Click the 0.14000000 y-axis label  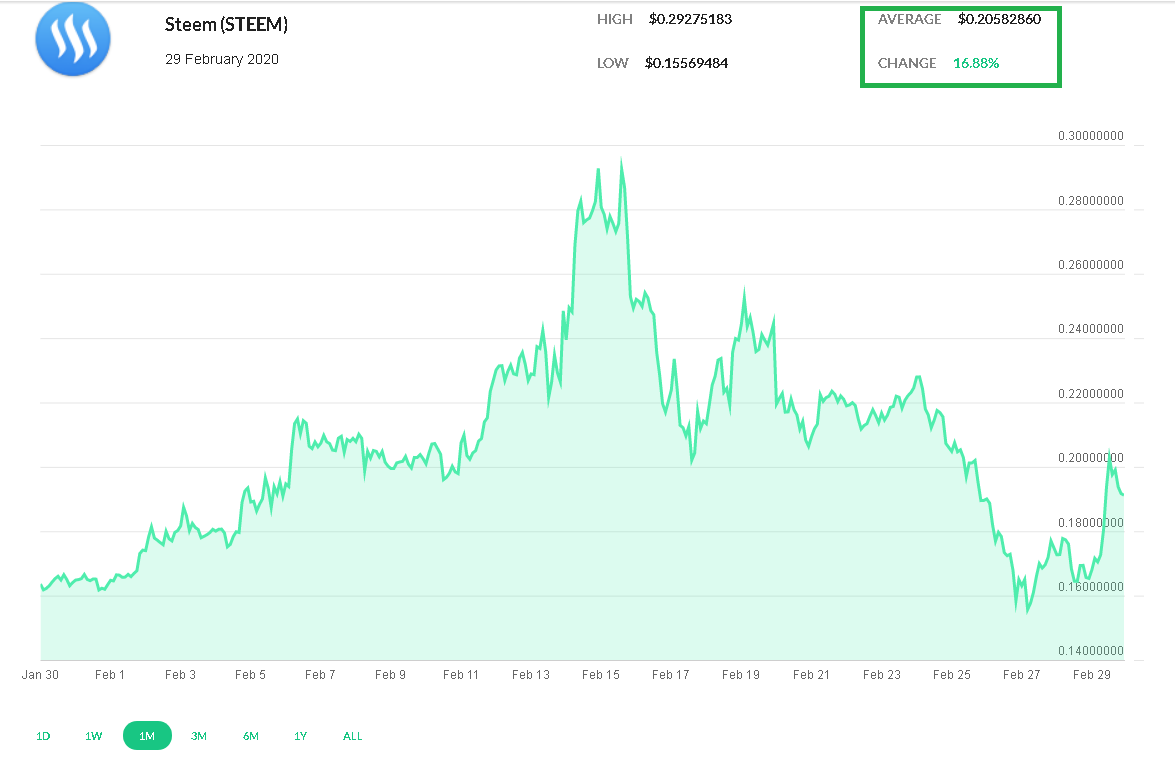1089,650
